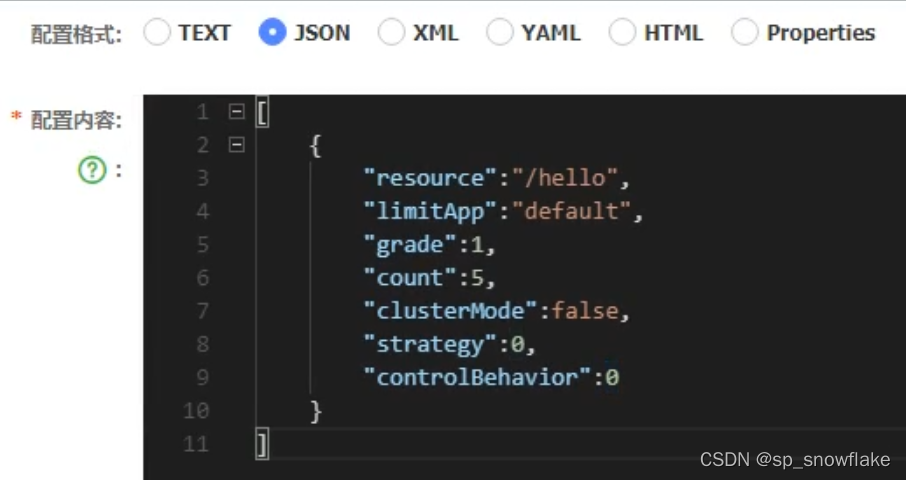Click the 配置格式 label

click(x=76, y=34)
